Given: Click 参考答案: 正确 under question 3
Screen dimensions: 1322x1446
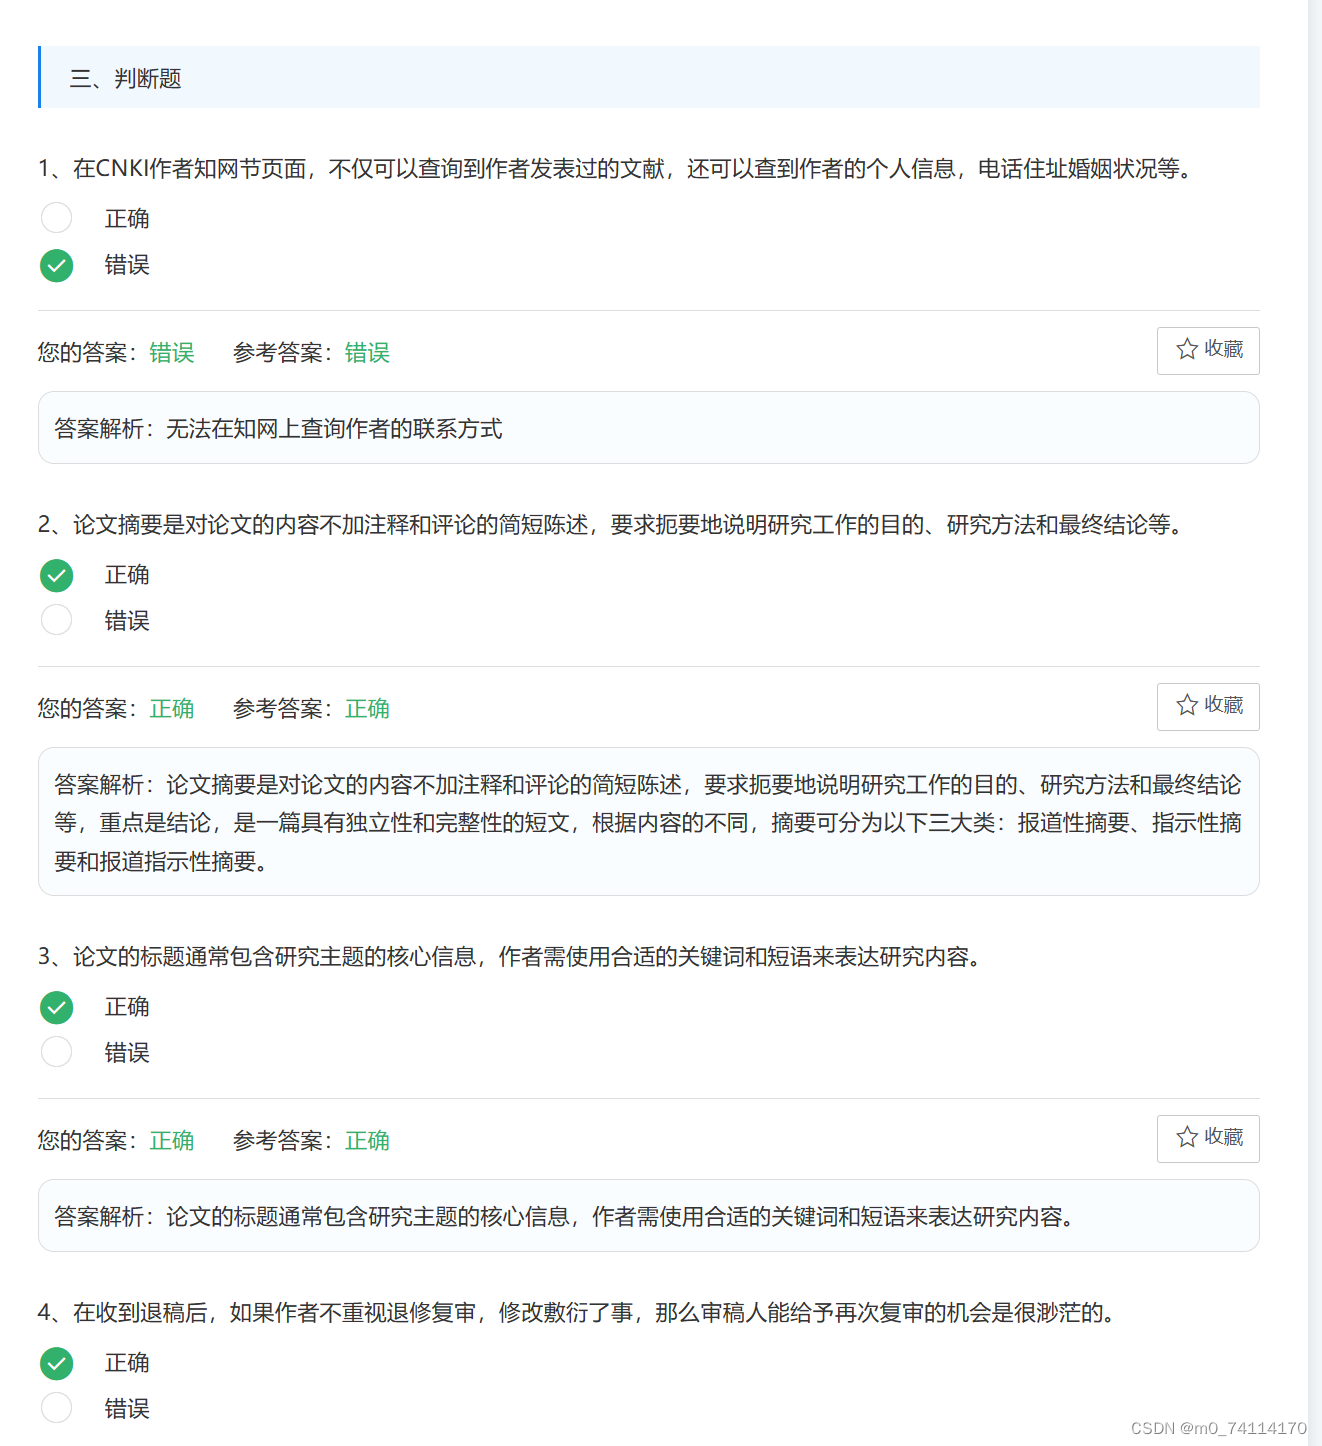Looking at the screenshot, I should 311,1141.
